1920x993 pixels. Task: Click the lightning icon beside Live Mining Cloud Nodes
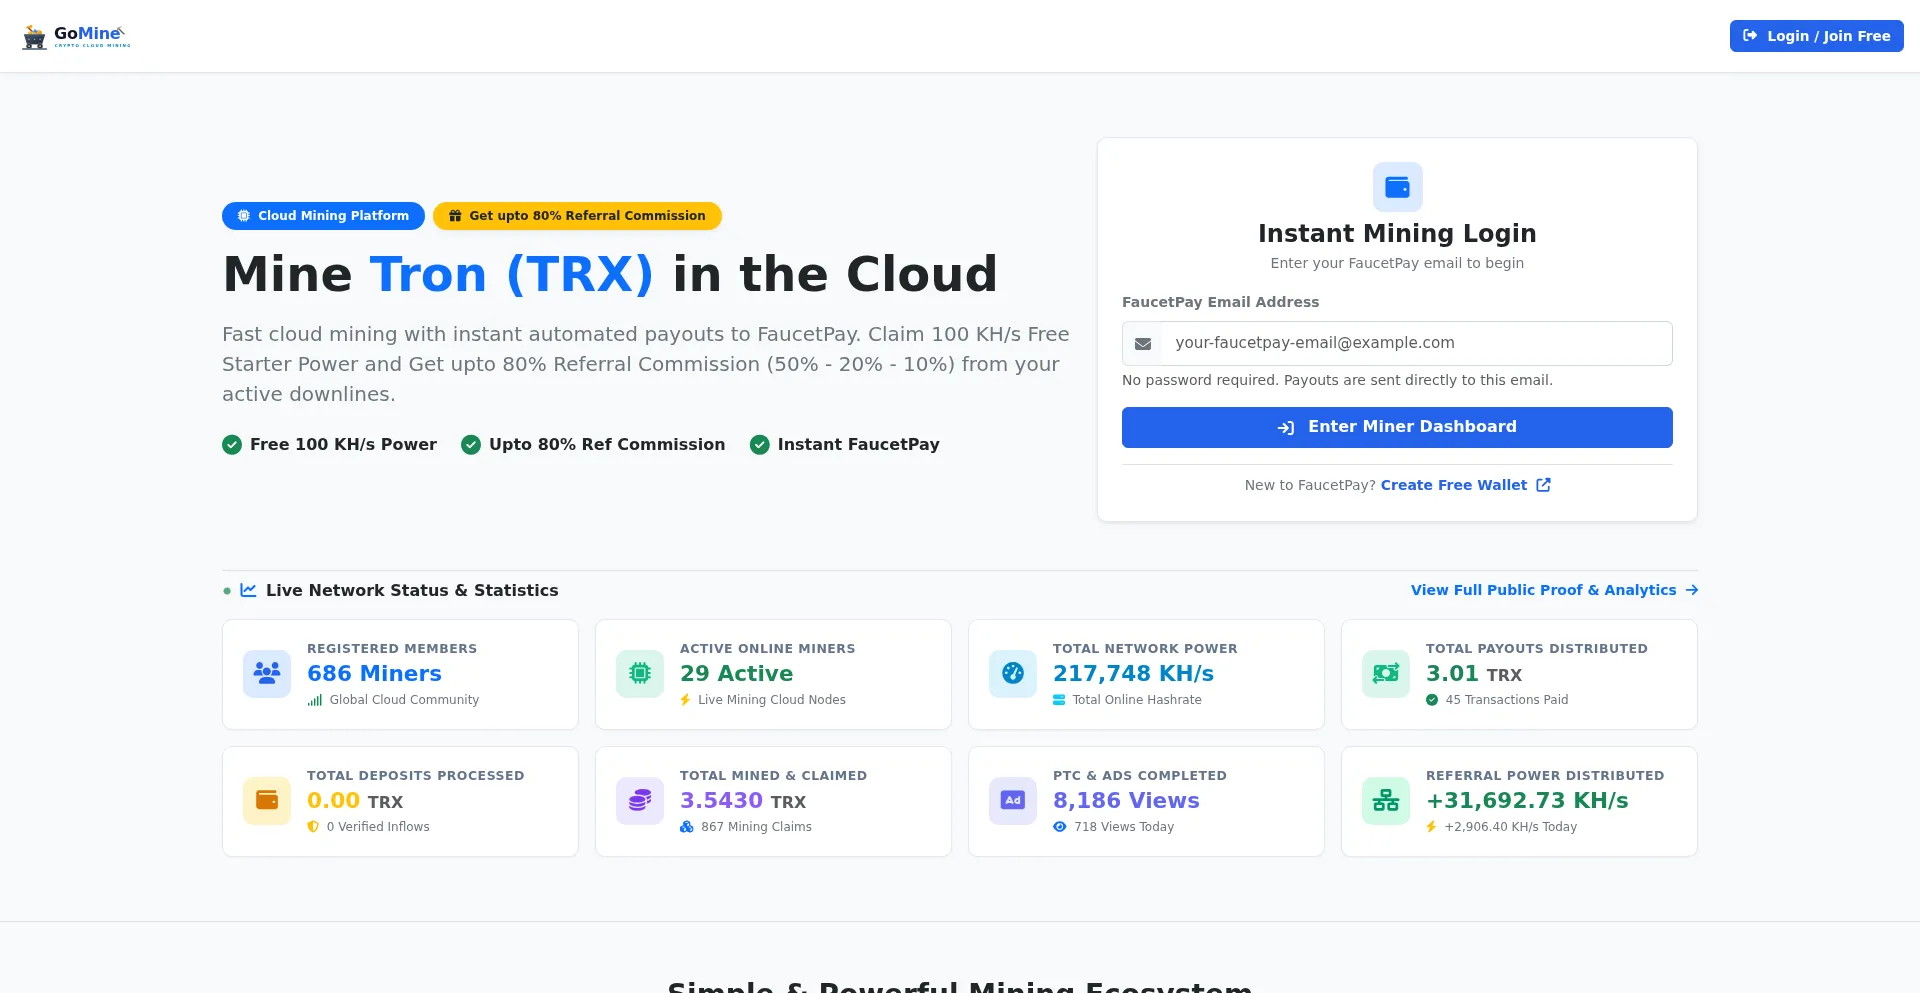685,700
